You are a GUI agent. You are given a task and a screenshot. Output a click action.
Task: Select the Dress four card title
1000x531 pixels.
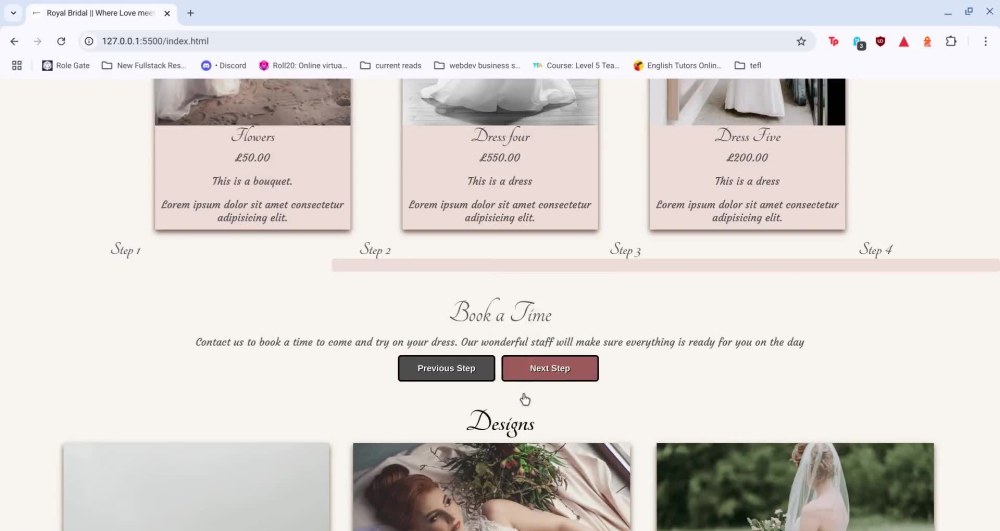(x=501, y=136)
